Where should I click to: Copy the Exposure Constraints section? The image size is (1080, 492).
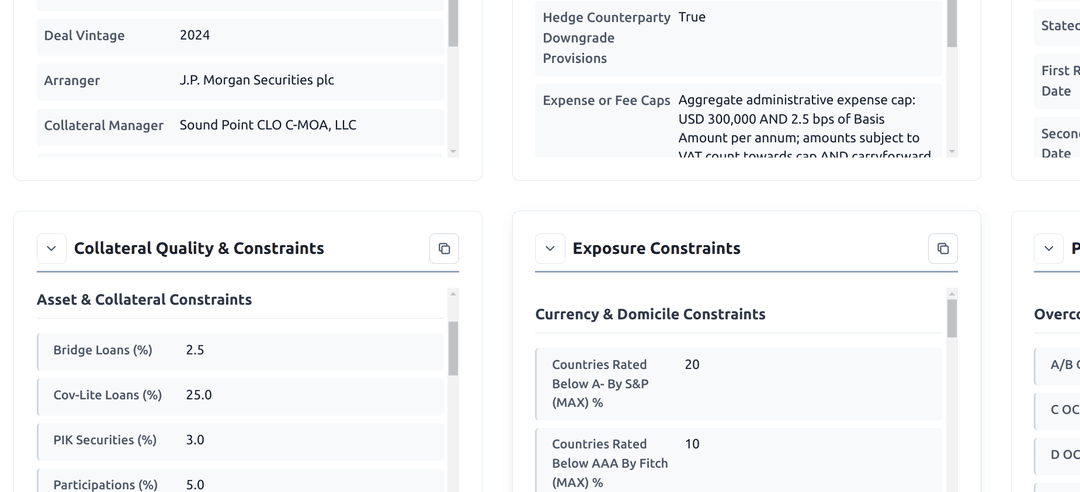(x=942, y=248)
